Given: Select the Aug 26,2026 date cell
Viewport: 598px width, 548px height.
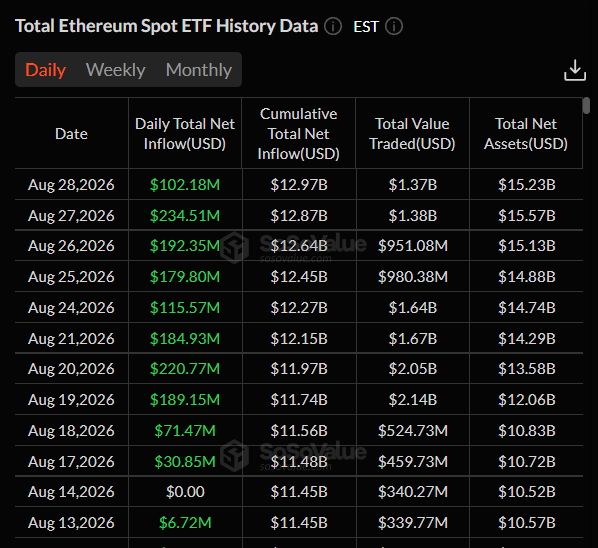Looking at the screenshot, I should coord(71,246).
